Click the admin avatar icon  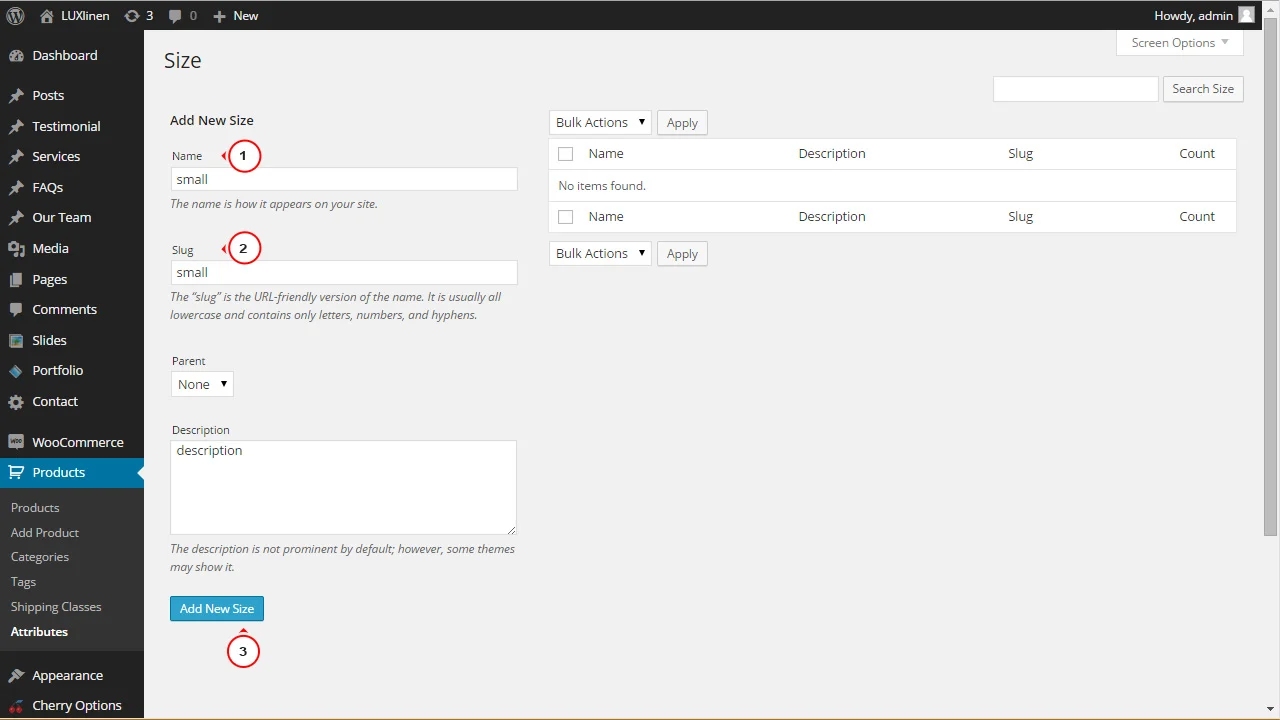(x=1246, y=15)
